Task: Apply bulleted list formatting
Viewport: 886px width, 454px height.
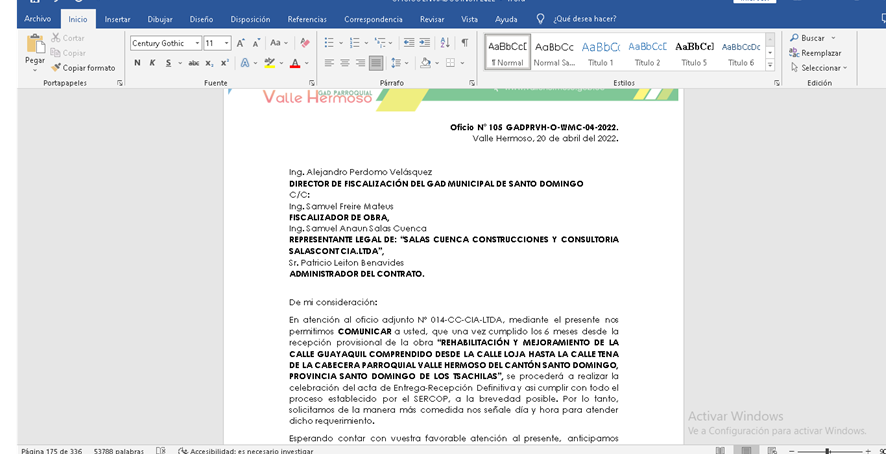Action: point(330,43)
